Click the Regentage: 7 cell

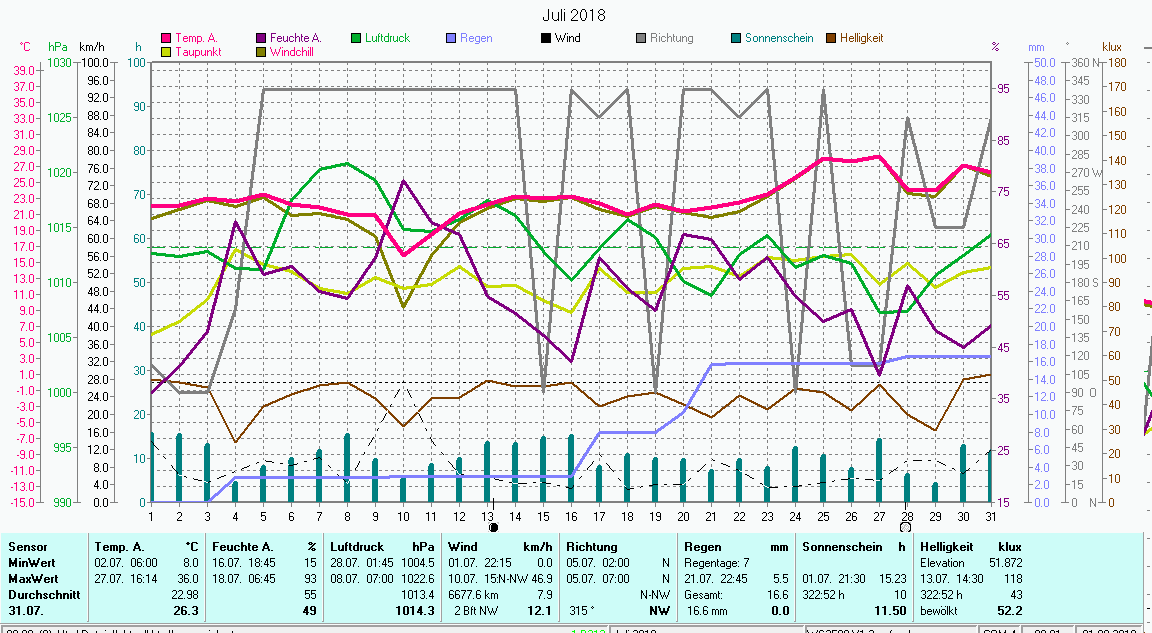(711, 563)
